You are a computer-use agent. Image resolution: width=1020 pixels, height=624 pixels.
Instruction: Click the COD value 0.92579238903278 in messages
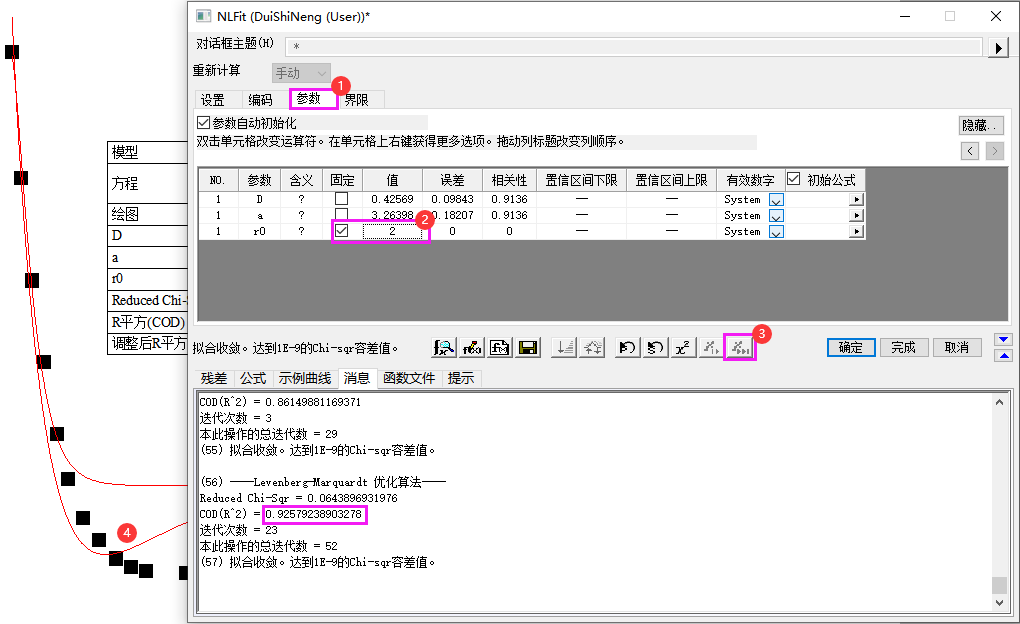pos(314,514)
